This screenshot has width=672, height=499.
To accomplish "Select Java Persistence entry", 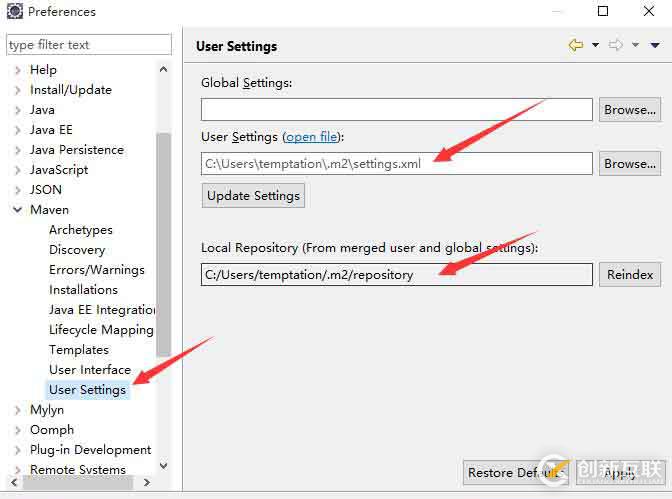I will [x=77, y=150].
